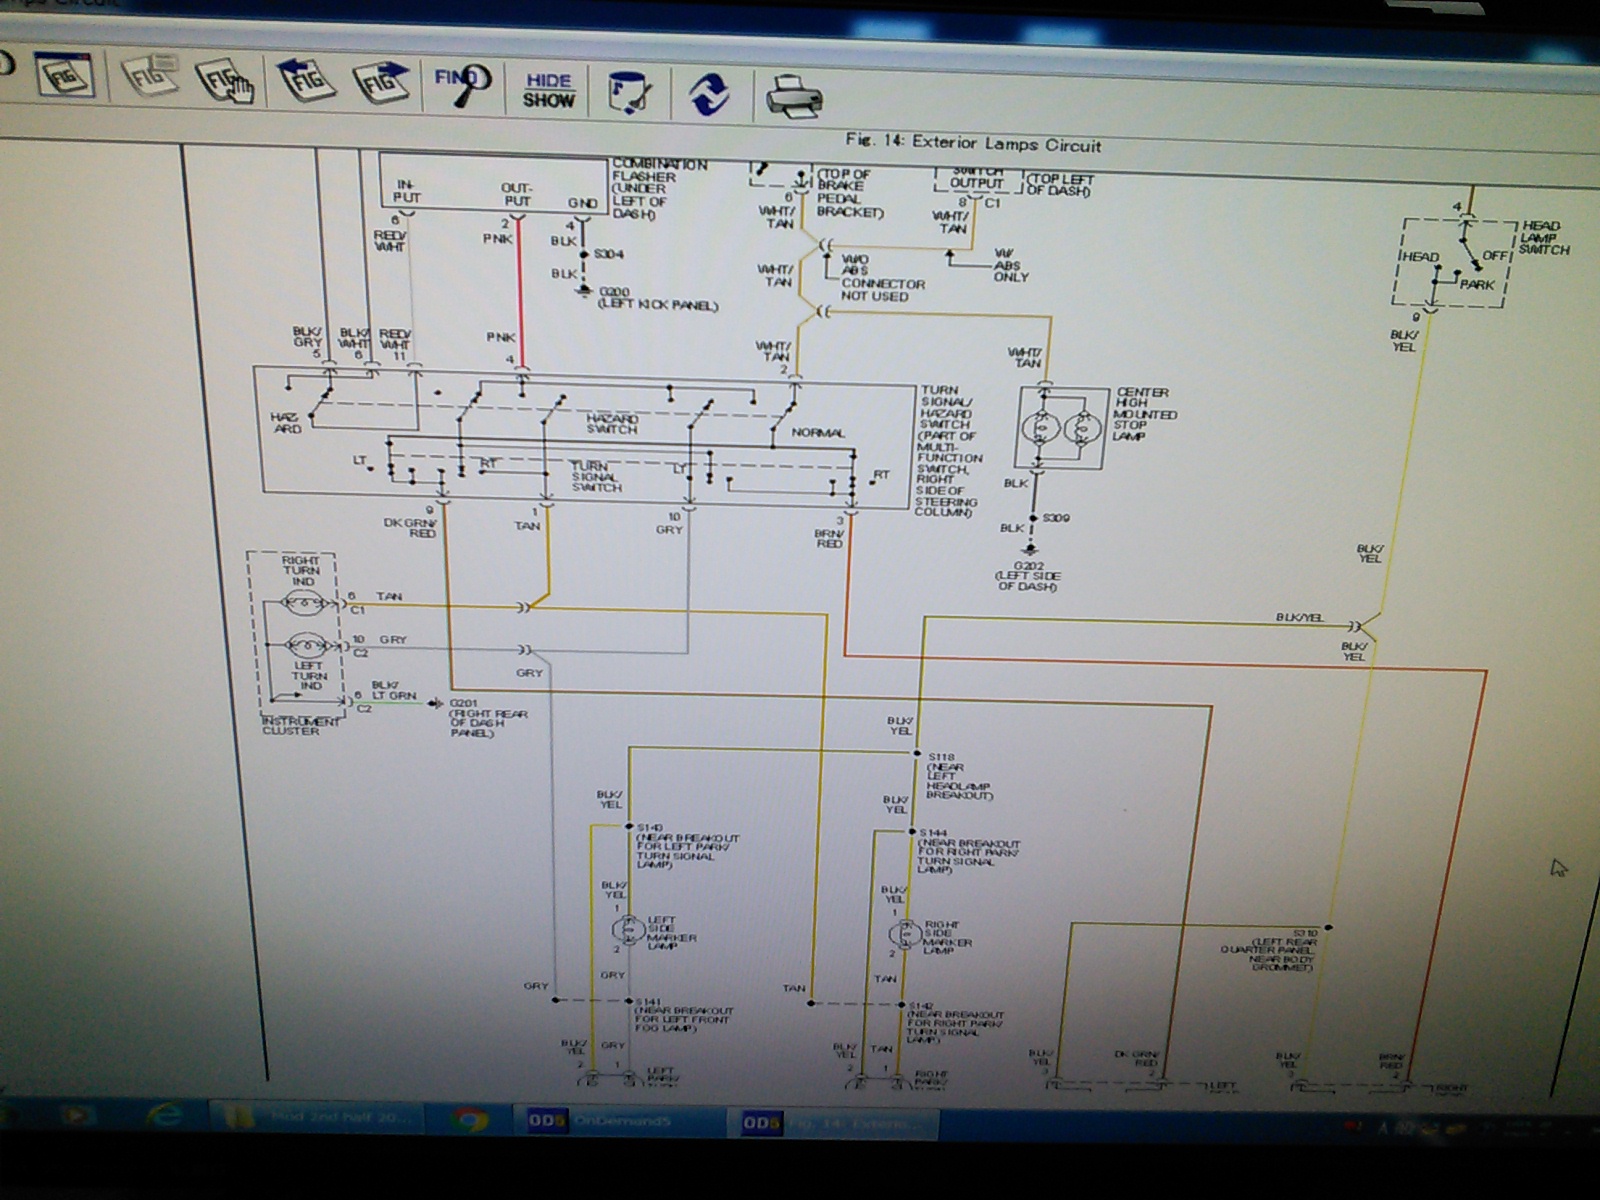
Task: Open Google Chrome from the taskbar
Action: pyautogui.click(x=468, y=1120)
